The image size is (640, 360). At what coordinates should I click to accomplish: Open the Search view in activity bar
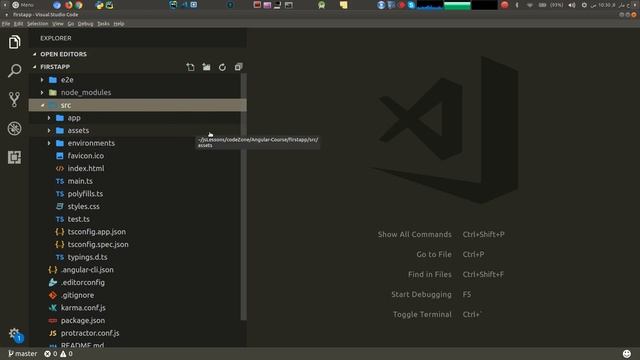pos(14,71)
